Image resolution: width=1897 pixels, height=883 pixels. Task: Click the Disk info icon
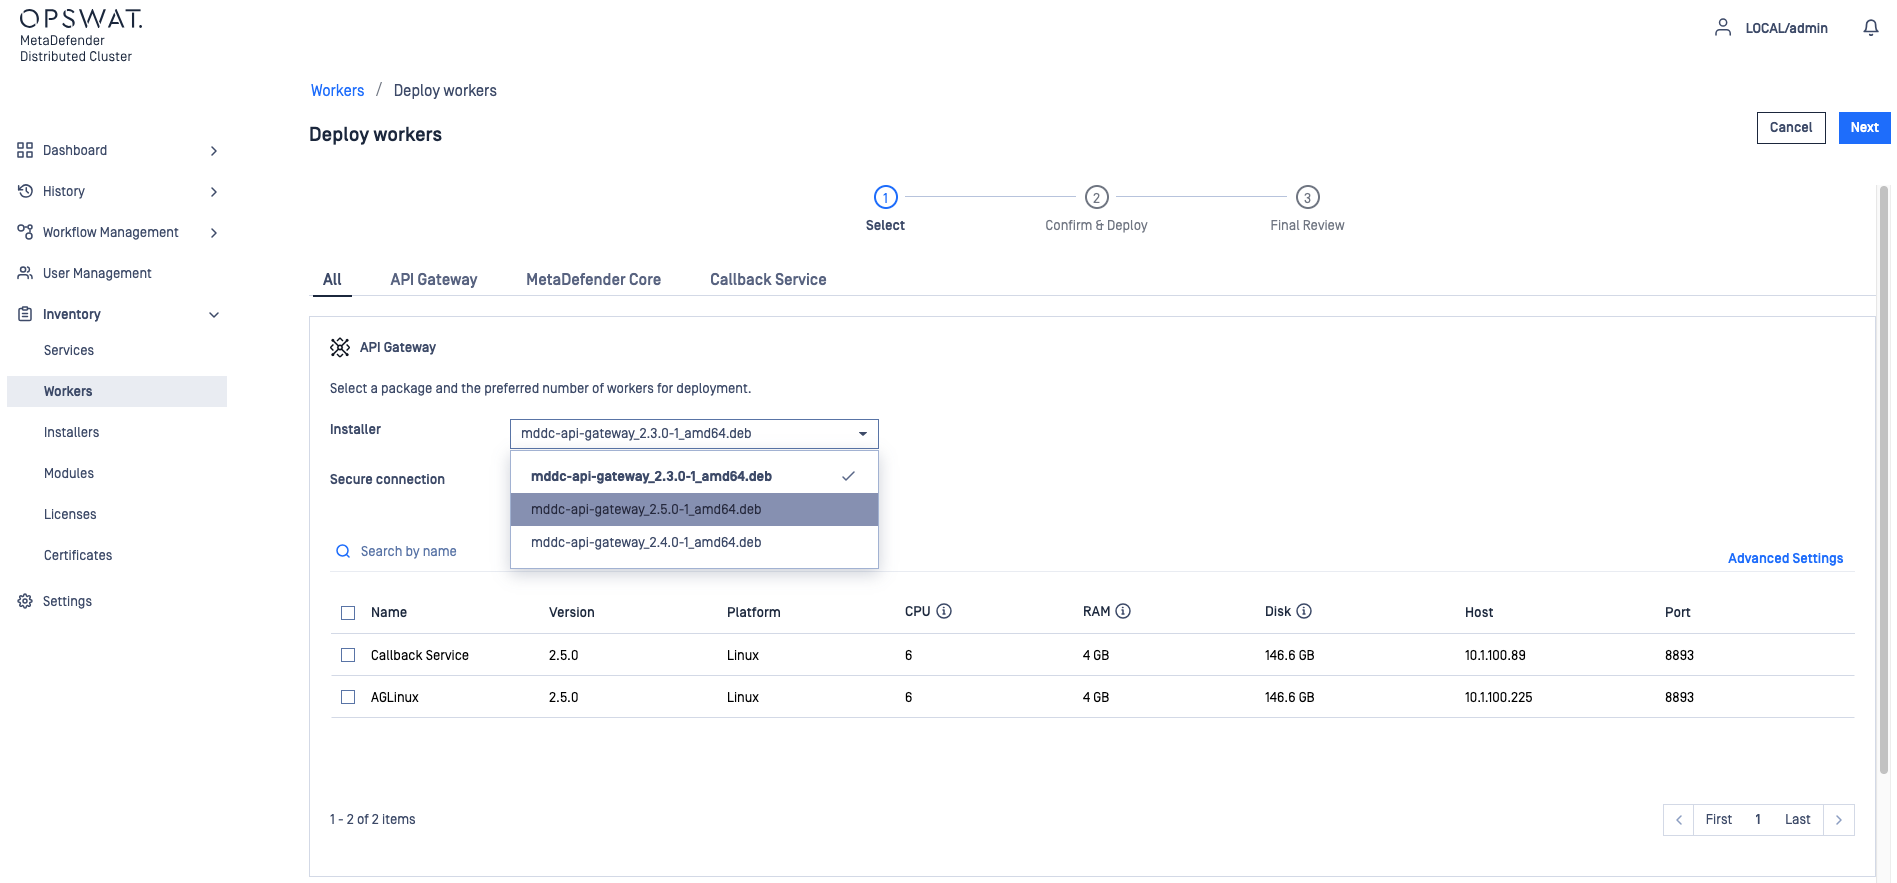coord(1304,611)
